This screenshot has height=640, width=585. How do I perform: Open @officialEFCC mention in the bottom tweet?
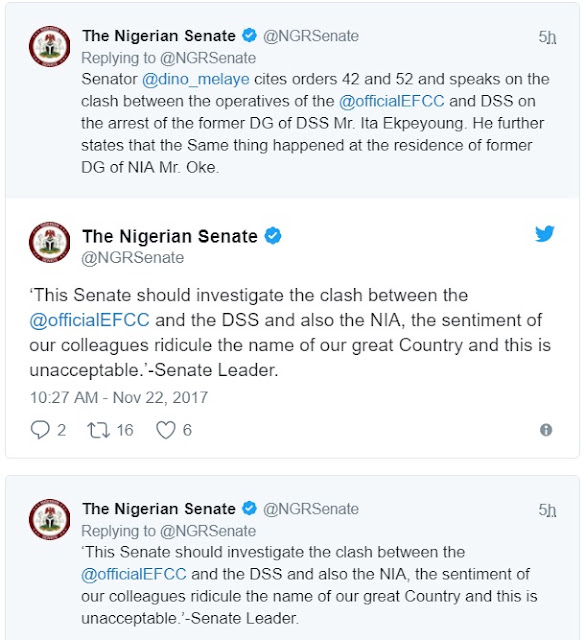click(133, 574)
